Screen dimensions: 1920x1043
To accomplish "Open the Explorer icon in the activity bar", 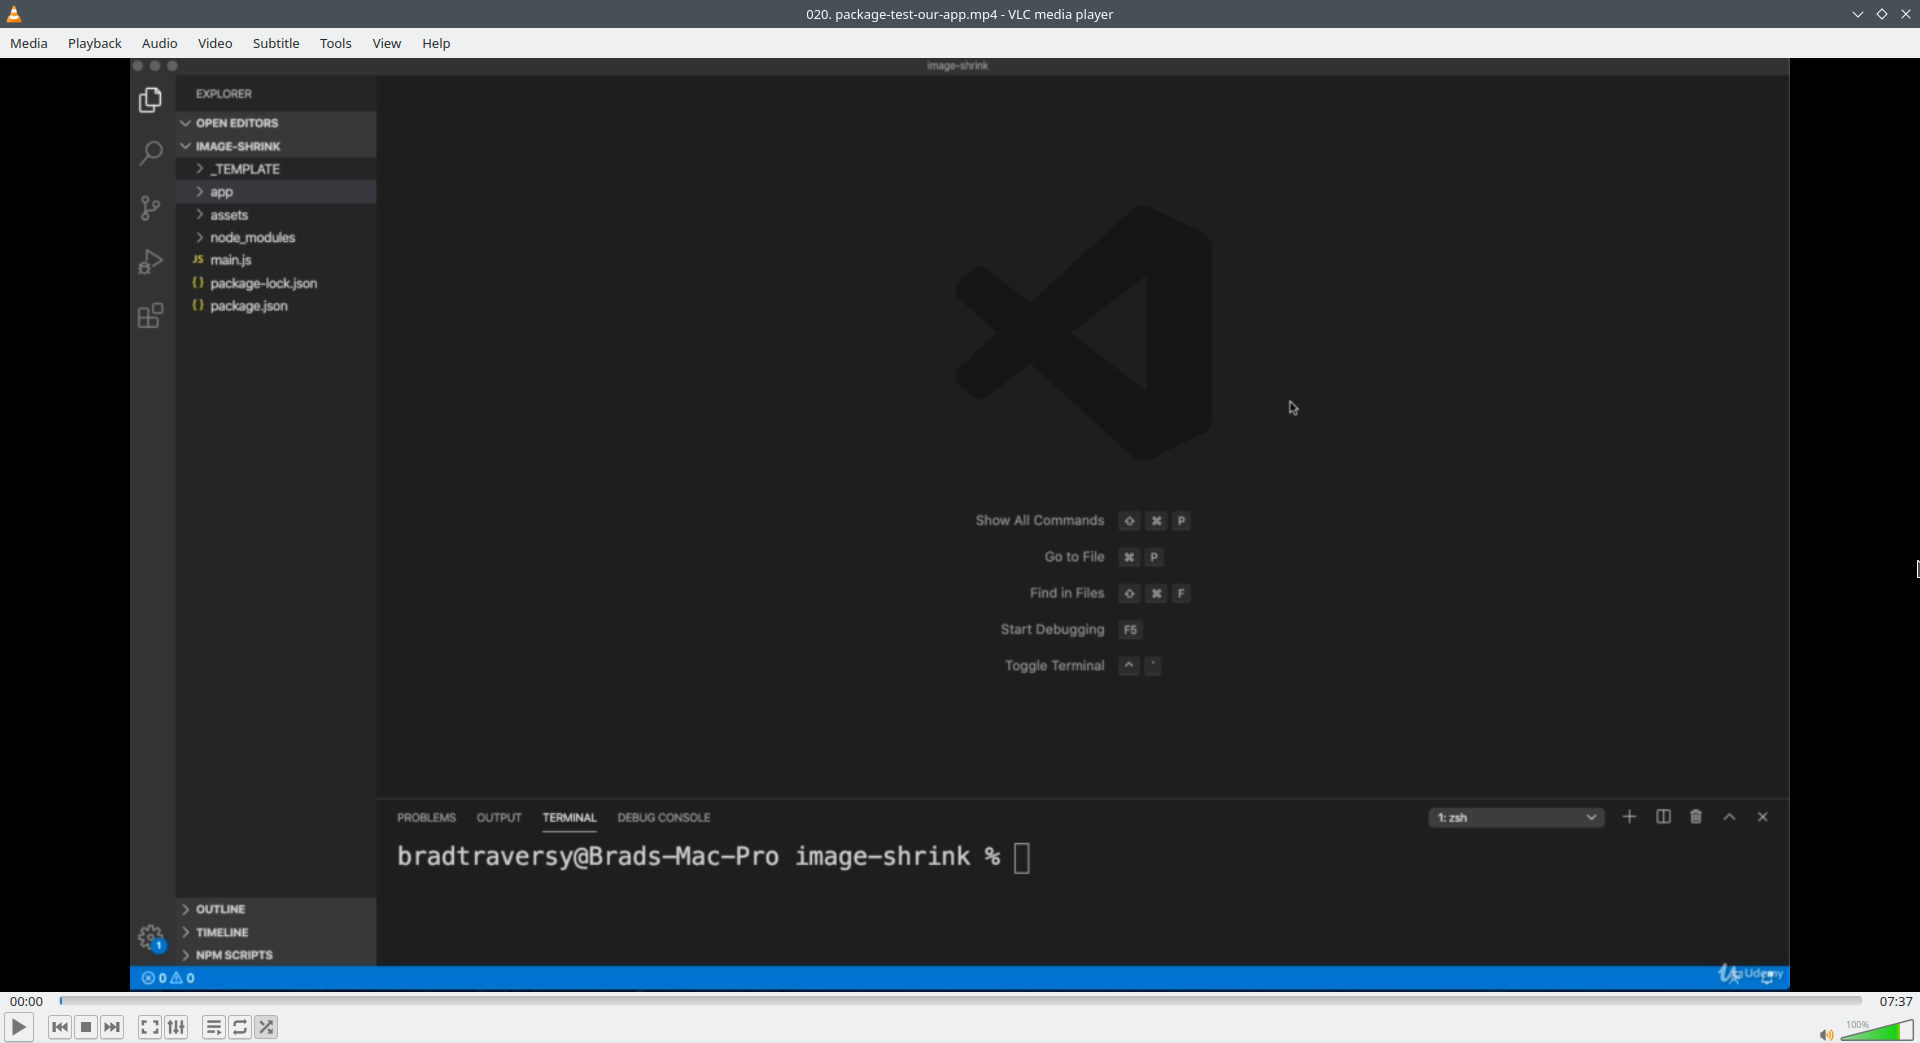I will click(x=150, y=100).
